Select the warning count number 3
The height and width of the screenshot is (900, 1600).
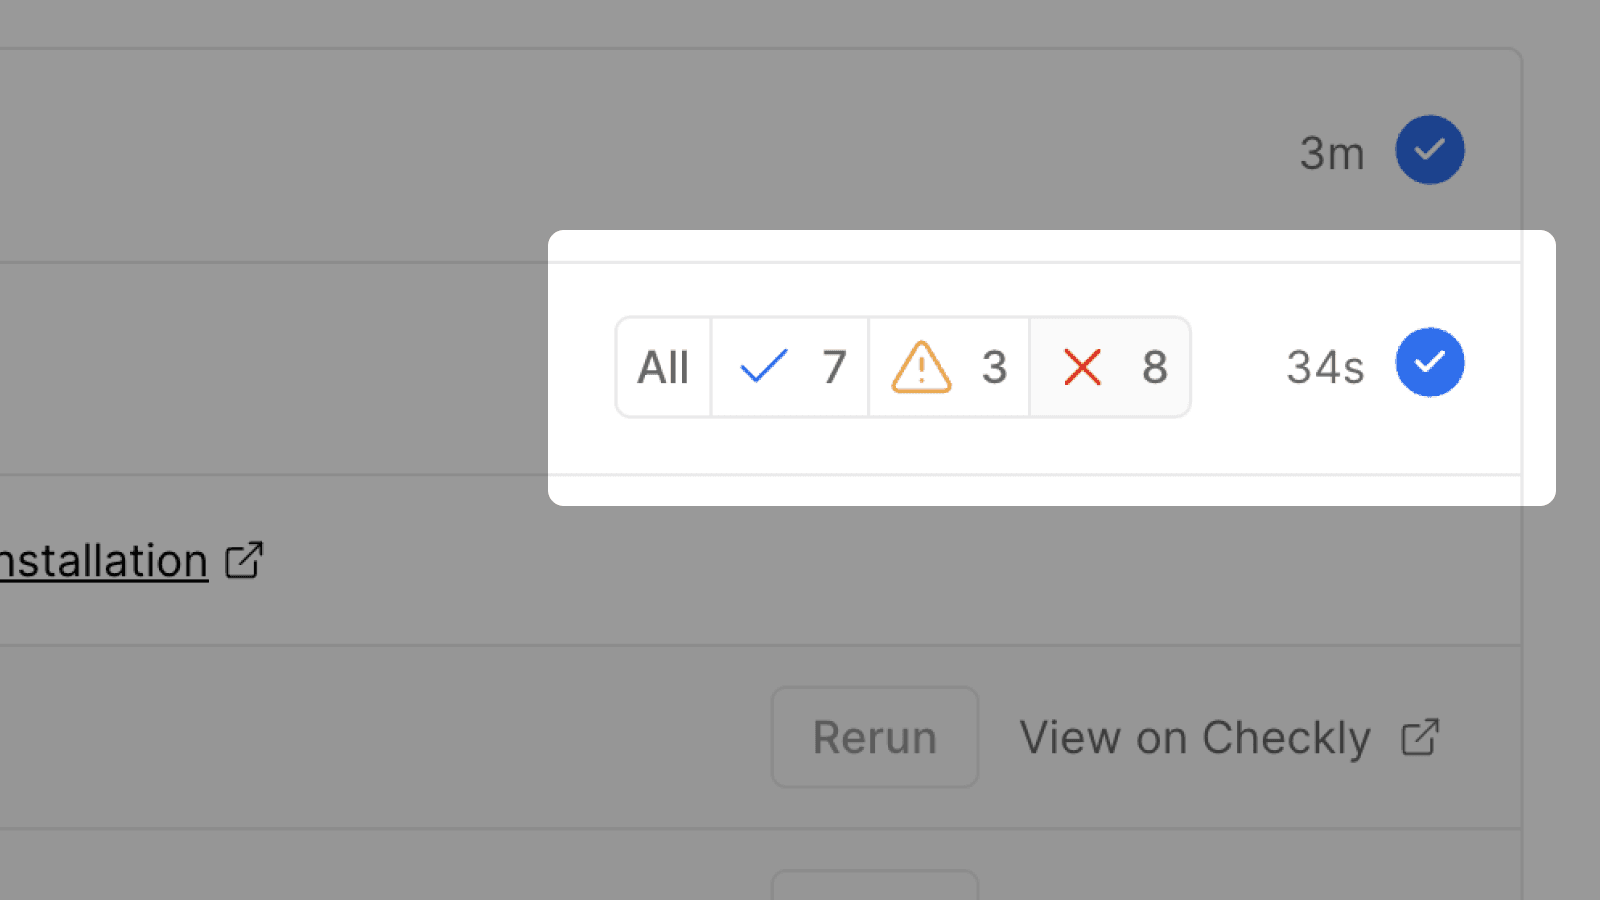tap(994, 367)
